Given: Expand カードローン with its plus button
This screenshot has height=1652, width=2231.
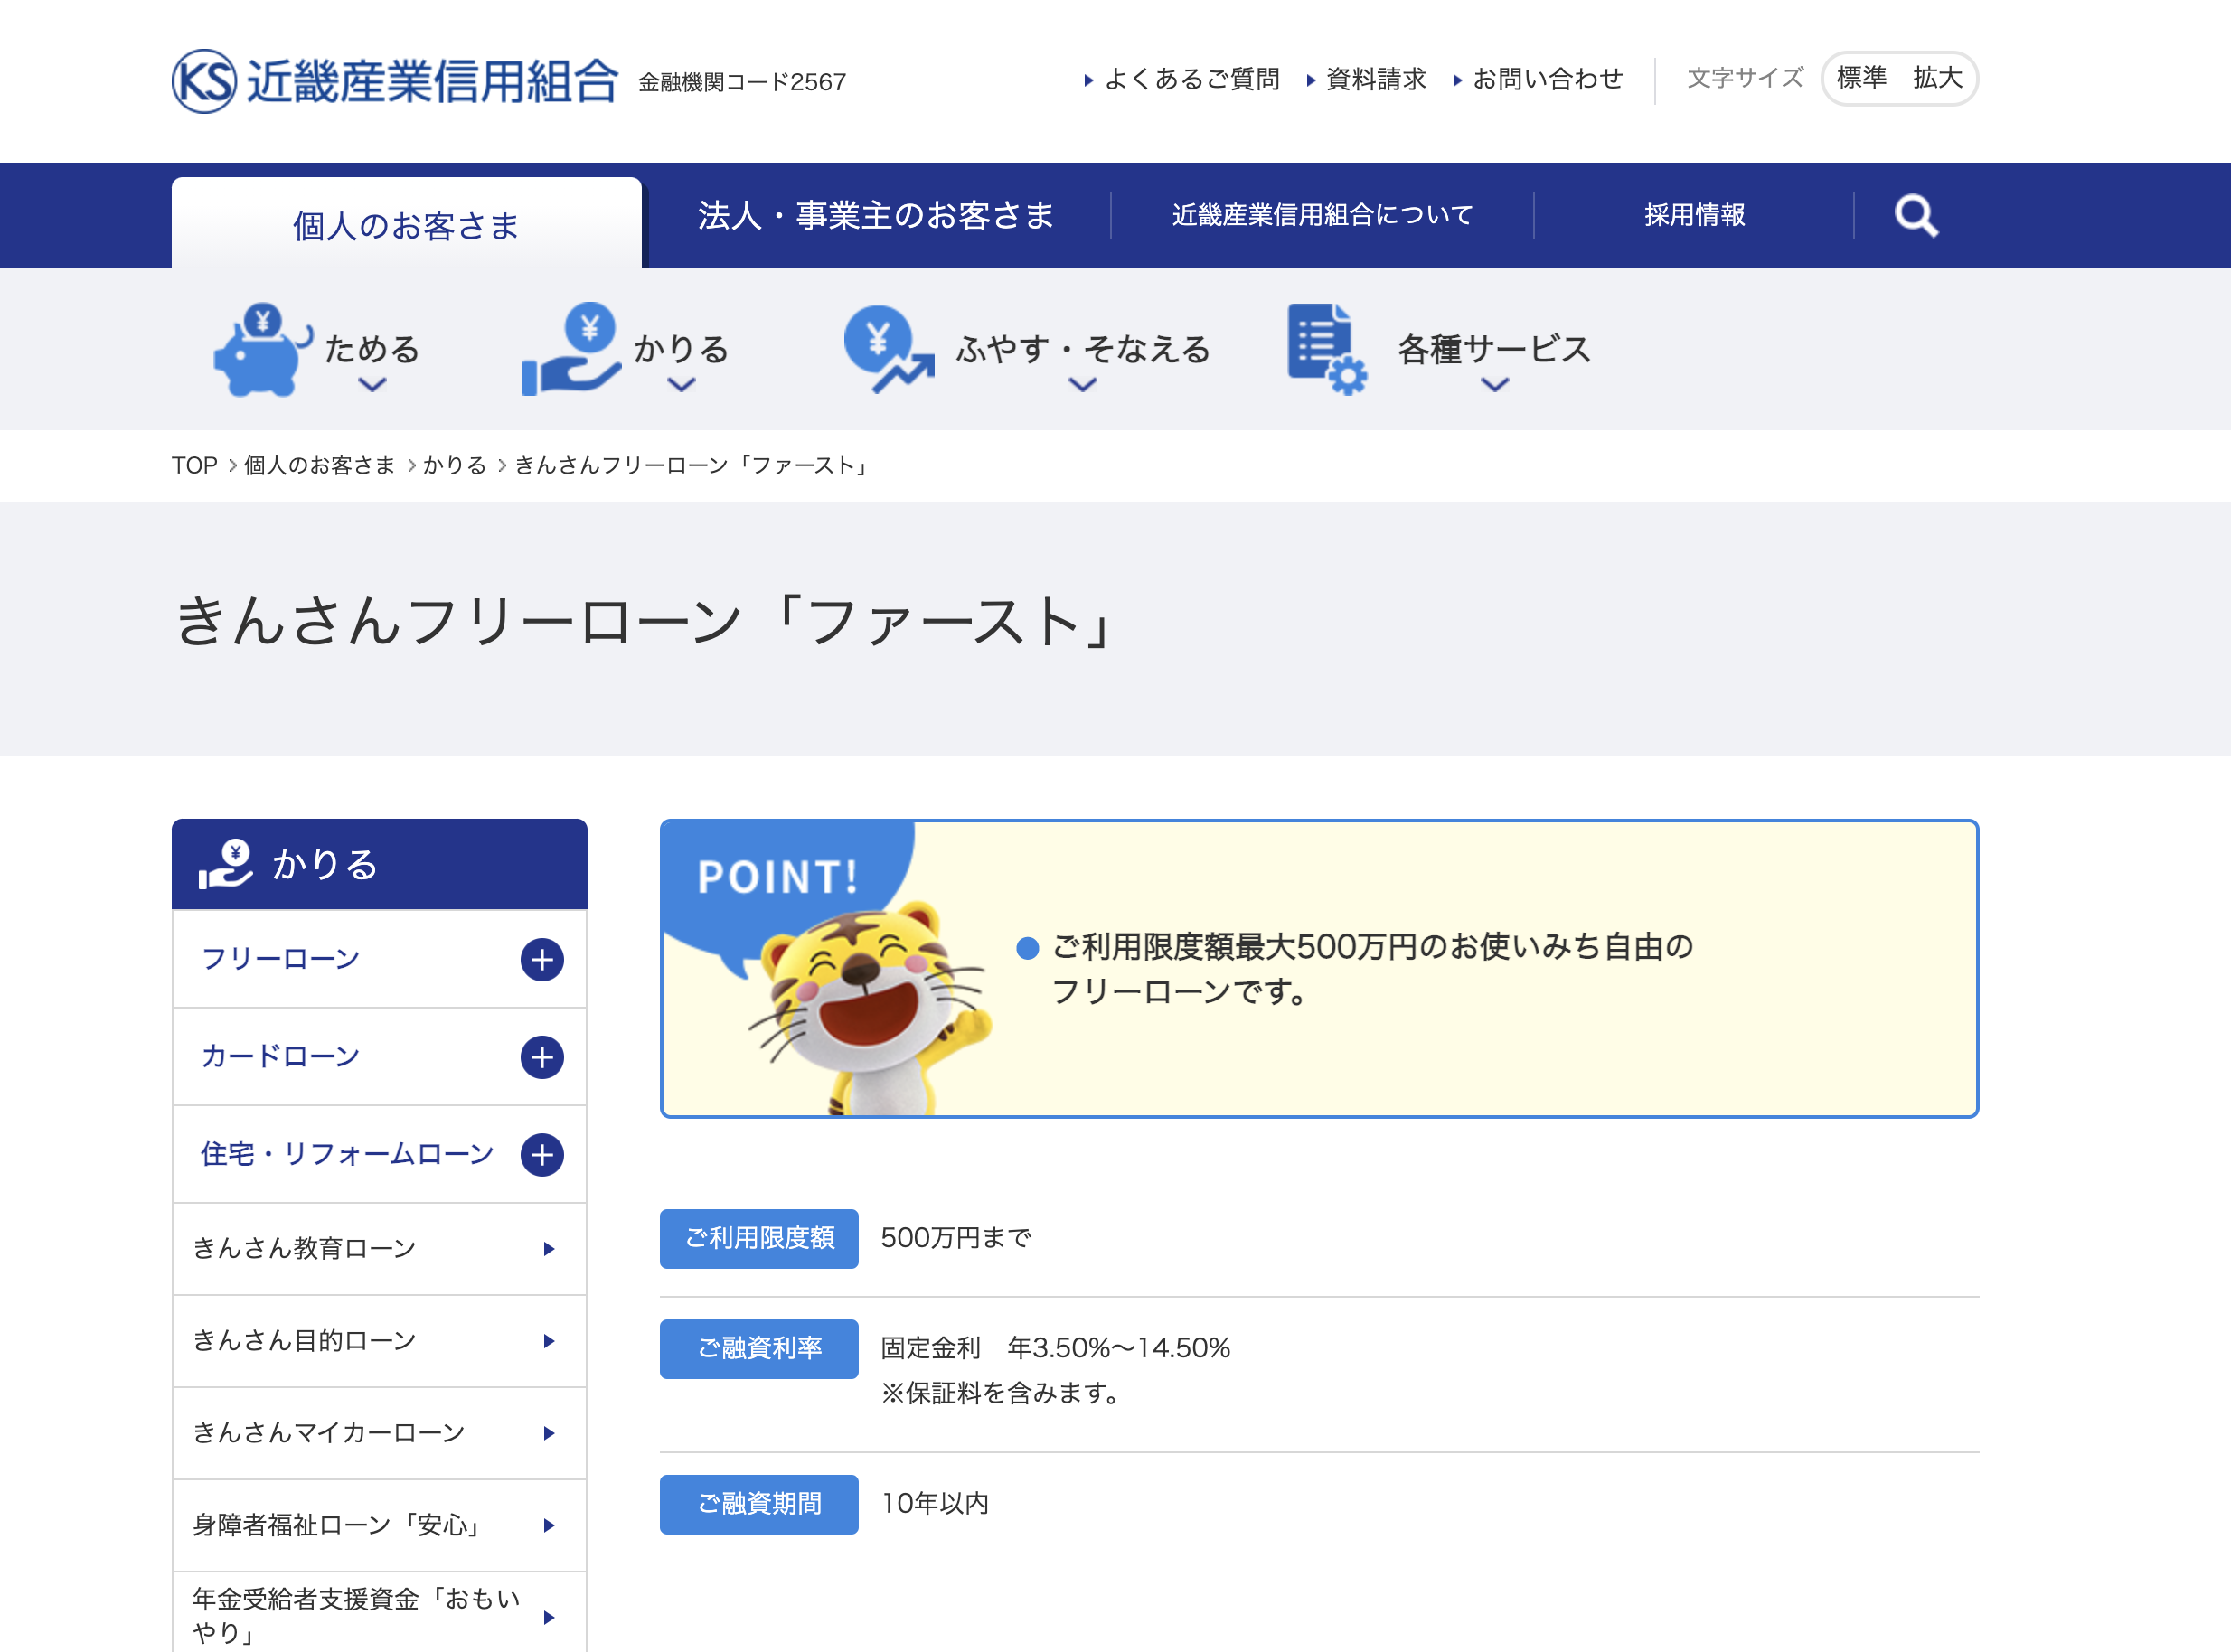Looking at the screenshot, I should [542, 1057].
